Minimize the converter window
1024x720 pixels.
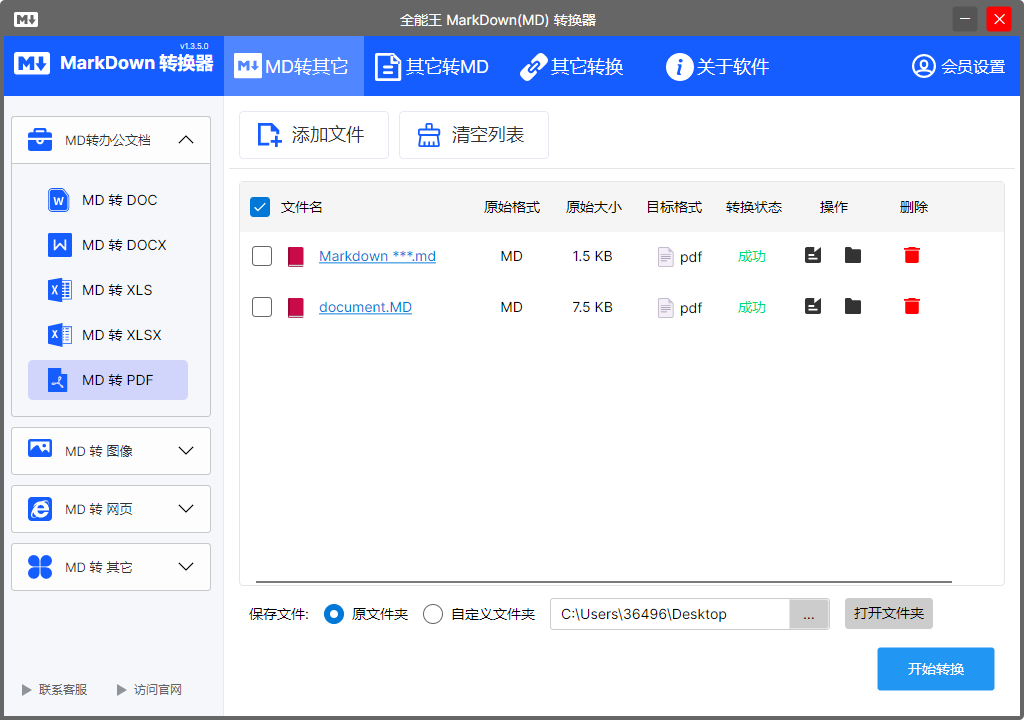tap(965, 19)
